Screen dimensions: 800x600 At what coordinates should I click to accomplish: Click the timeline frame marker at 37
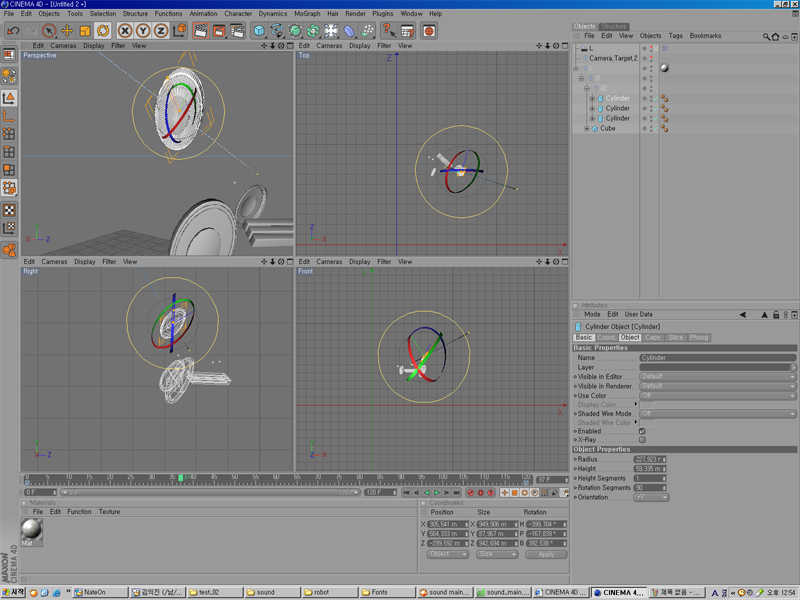pyautogui.click(x=181, y=478)
